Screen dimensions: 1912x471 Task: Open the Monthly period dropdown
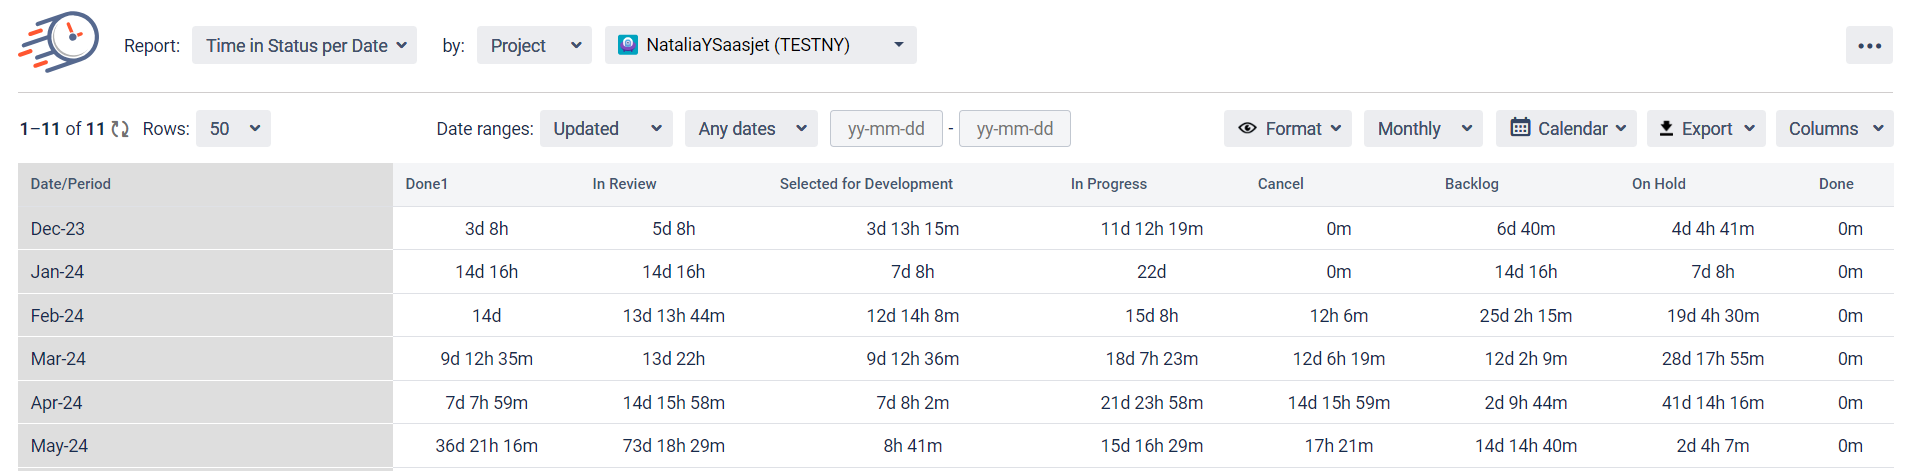pyautogui.click(x=1424, y=128)
